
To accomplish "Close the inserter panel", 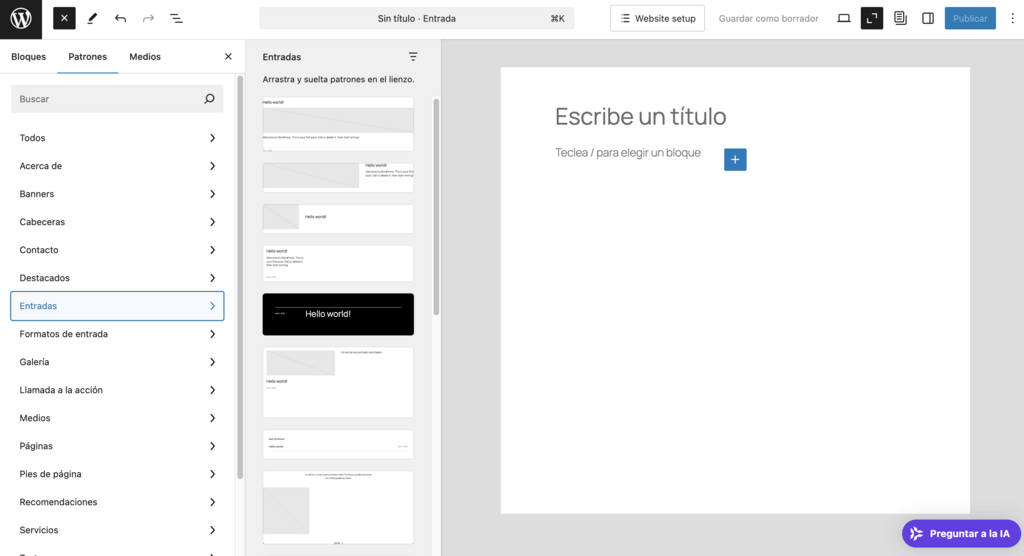I will coord(228,57).
